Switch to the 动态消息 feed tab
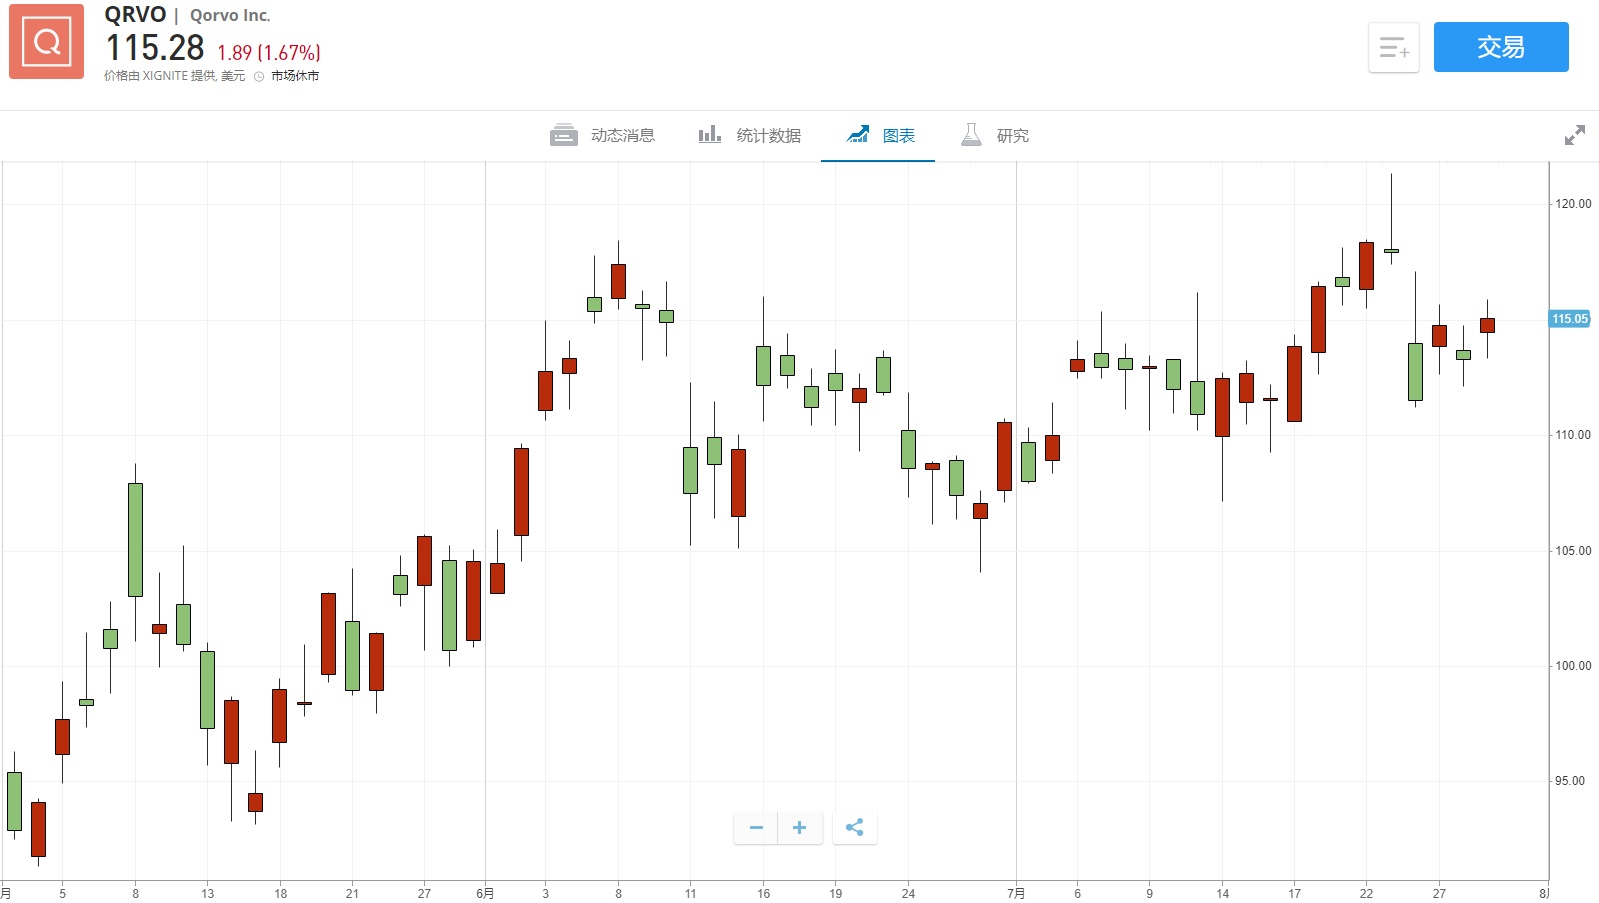Viewport: 1599px width, 903px height. pos(622,135)
